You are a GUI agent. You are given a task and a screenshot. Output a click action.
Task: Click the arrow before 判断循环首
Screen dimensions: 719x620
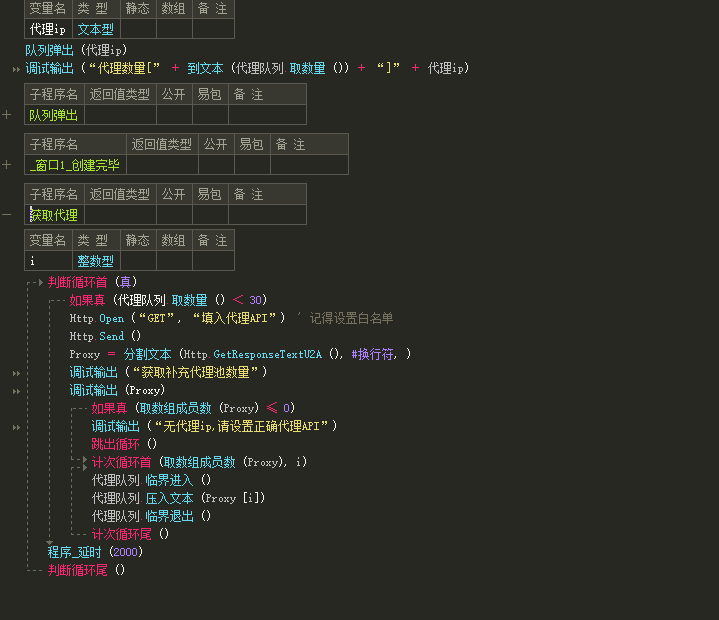click(40, 282)
